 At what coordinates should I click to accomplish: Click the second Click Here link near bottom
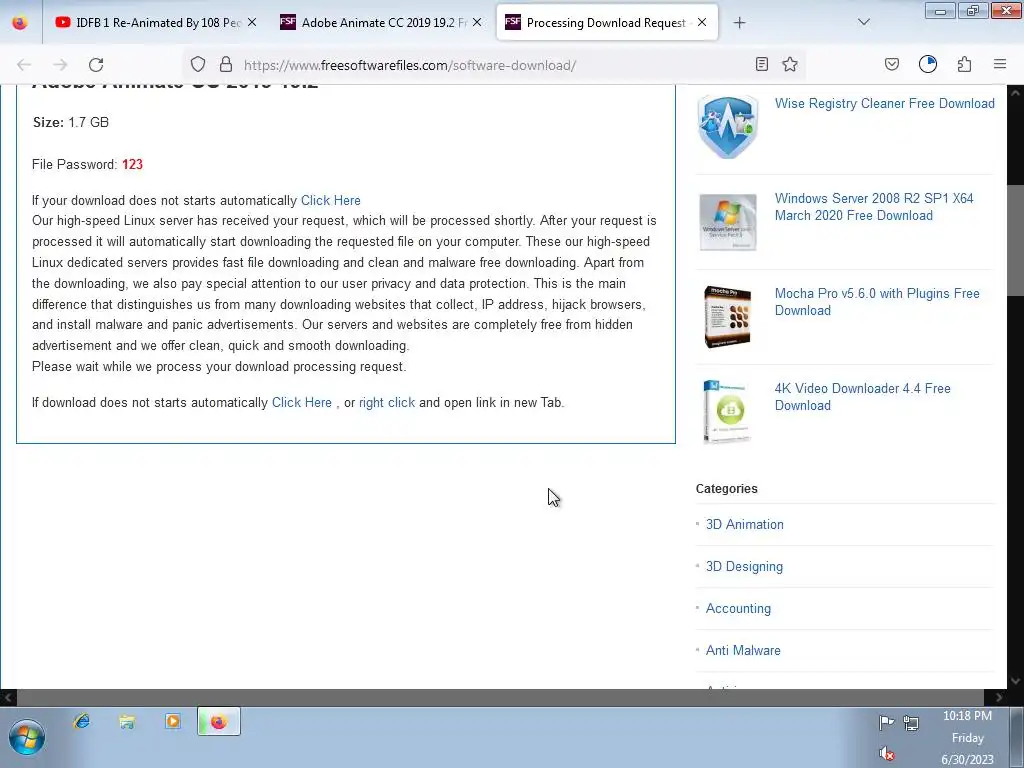coord(302,402)
